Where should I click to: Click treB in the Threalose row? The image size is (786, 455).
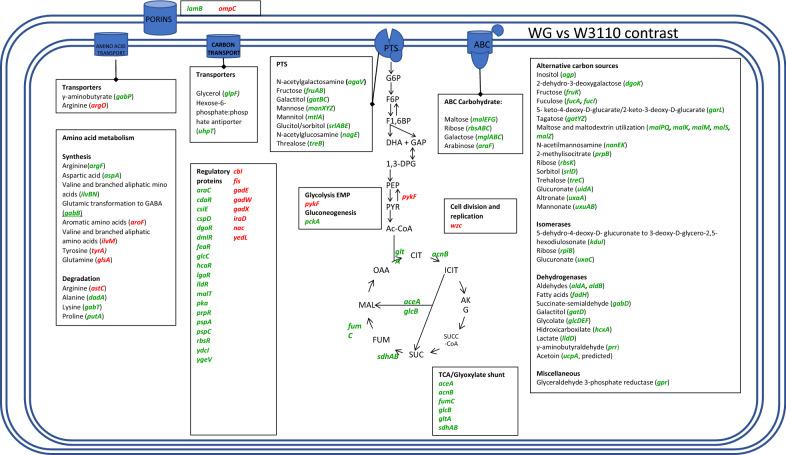(x=316, y=143)
